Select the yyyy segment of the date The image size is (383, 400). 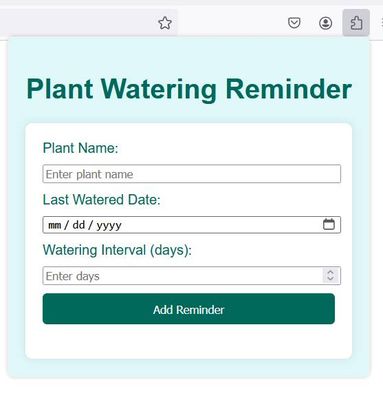109,226
